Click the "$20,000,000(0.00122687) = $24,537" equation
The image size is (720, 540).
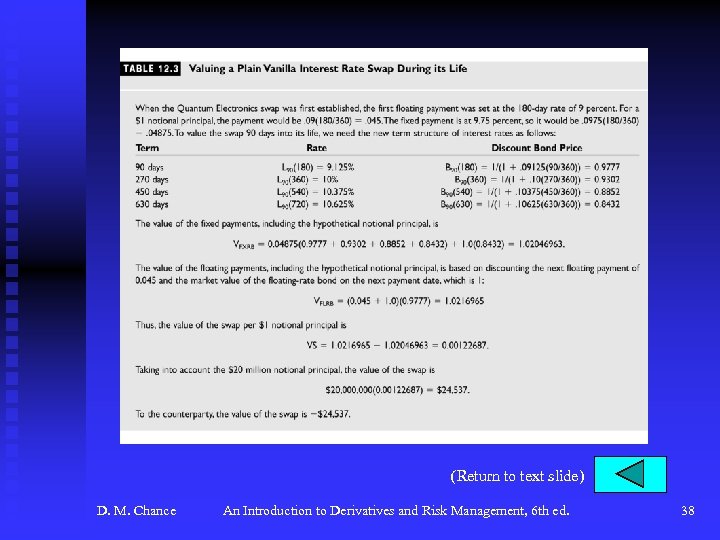398,390
